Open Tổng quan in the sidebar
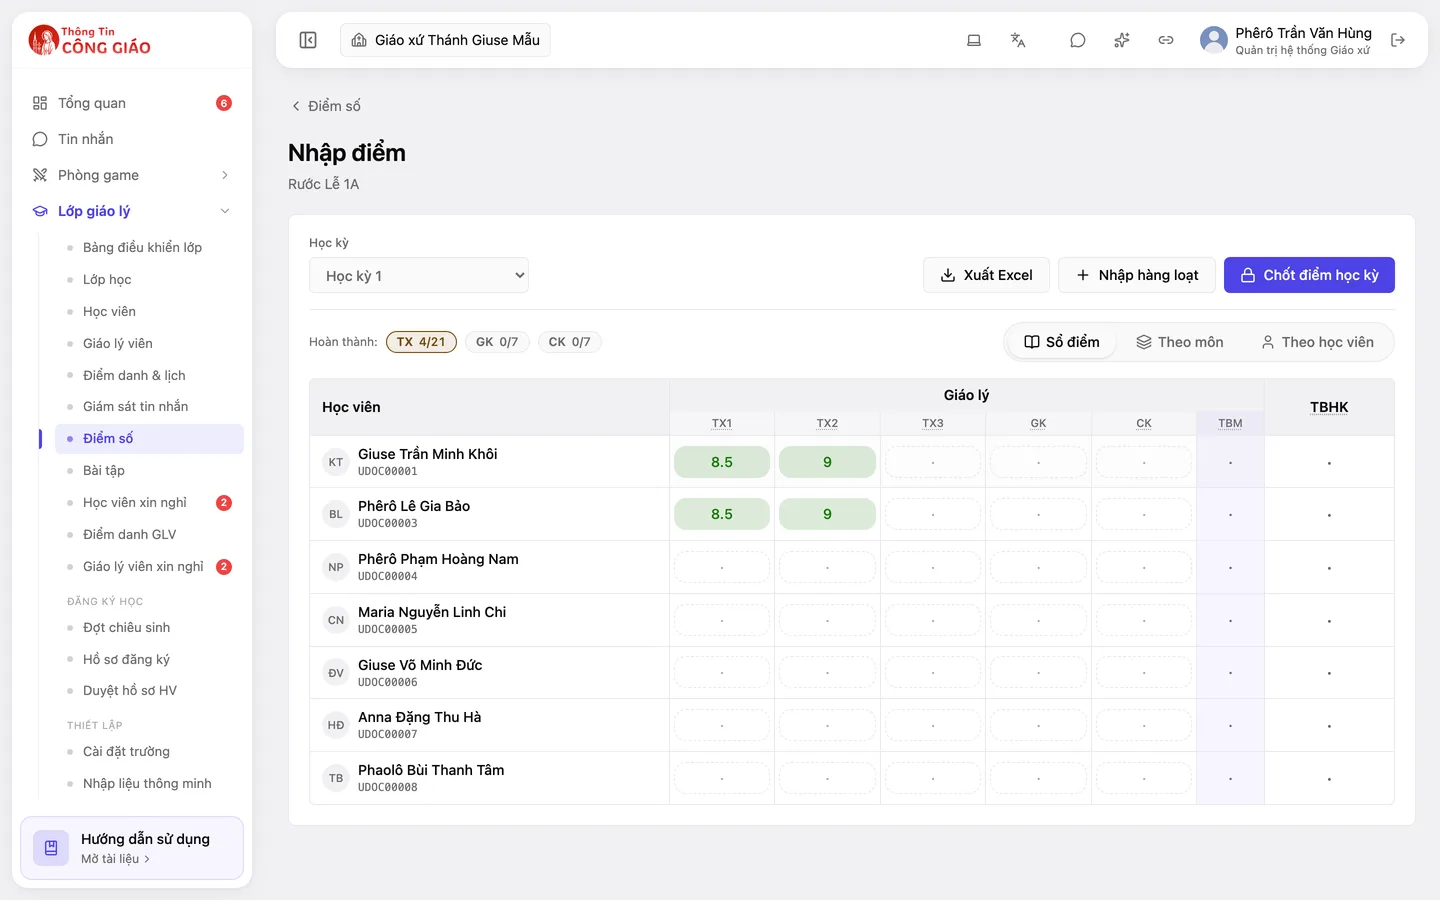The image size is (1440, 900). point(132,103)
